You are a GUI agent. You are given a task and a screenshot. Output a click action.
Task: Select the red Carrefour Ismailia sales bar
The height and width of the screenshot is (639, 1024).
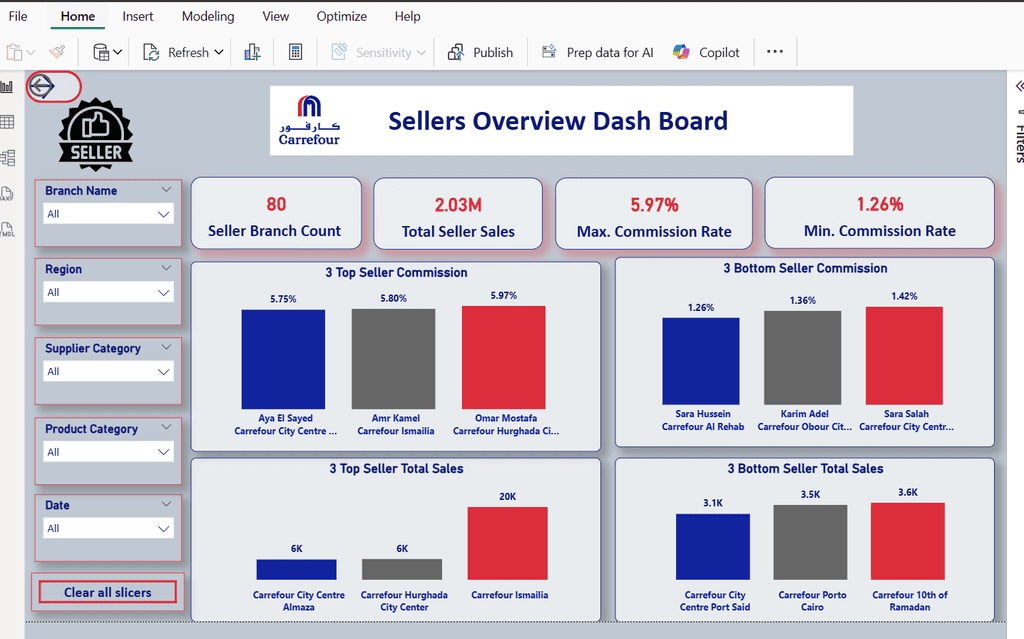click(507, 543)
